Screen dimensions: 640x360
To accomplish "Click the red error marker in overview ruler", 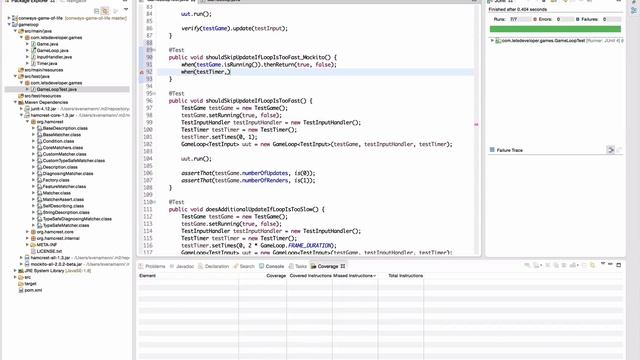I will coord(476,124).
